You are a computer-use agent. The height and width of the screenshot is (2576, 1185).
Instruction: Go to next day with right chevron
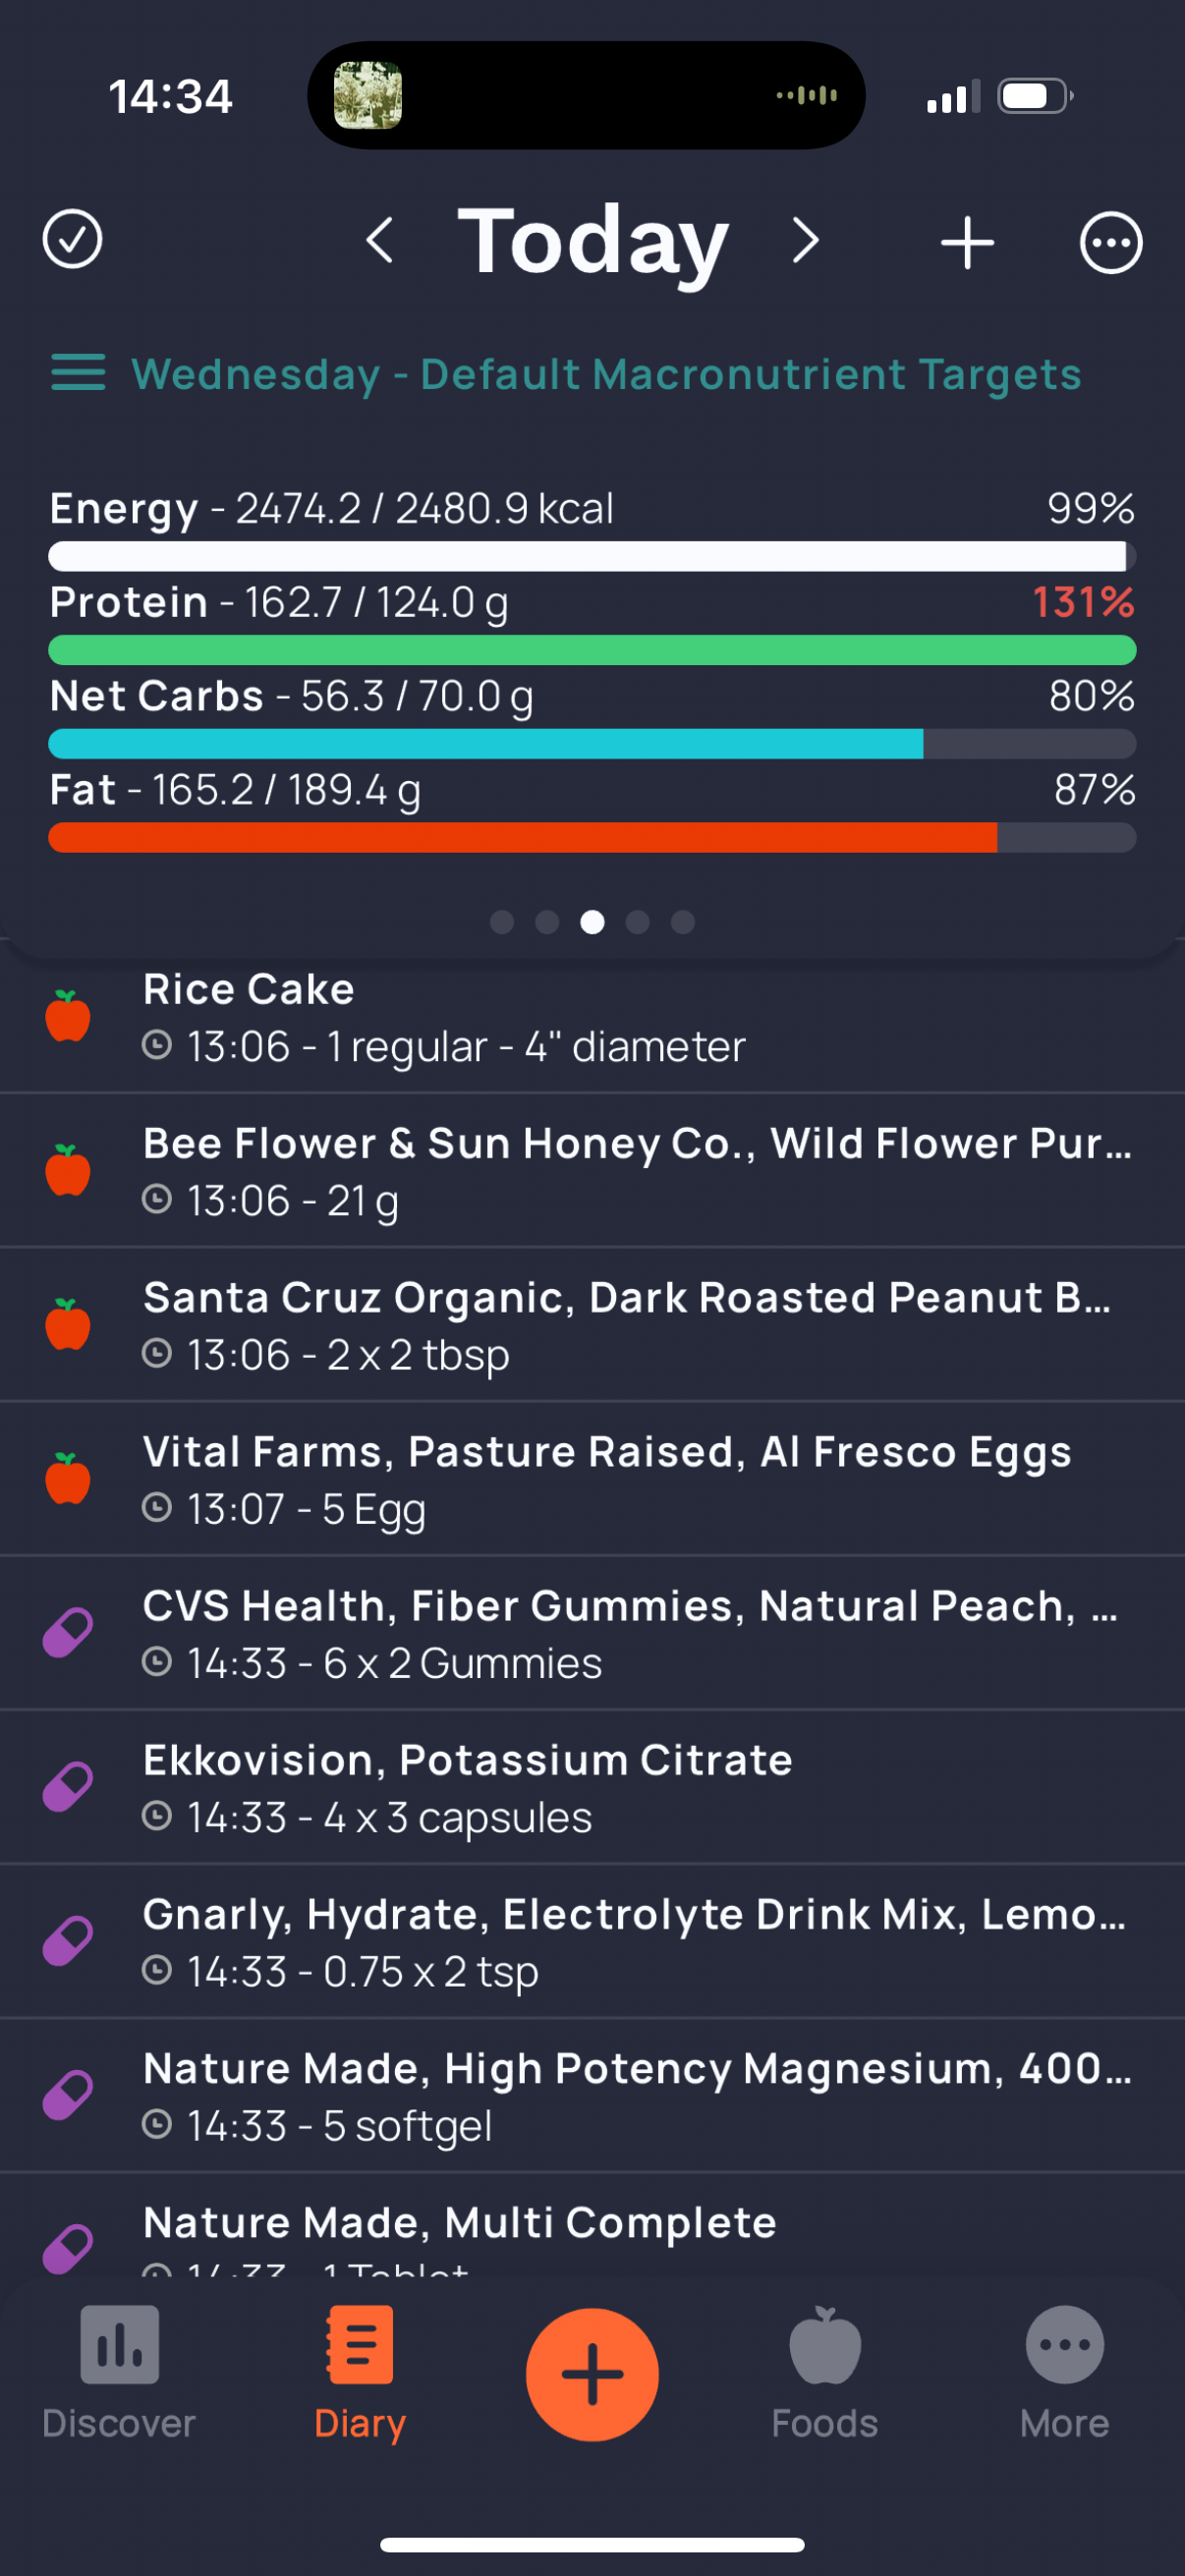[x=806, y=240]
